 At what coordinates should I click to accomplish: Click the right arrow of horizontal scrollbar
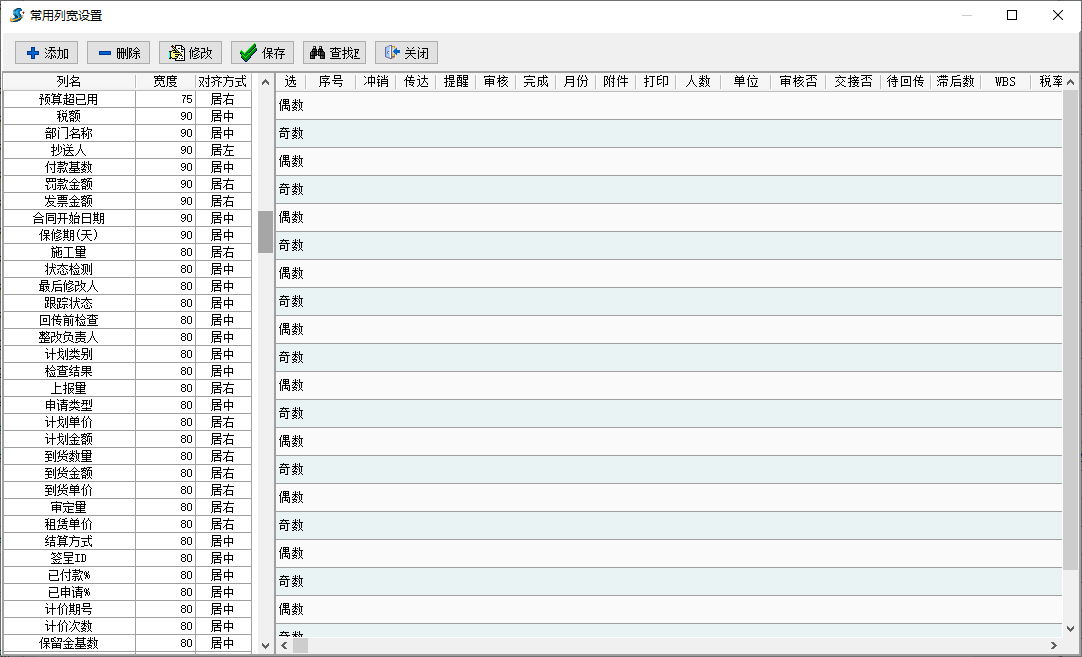point(1054,646)
